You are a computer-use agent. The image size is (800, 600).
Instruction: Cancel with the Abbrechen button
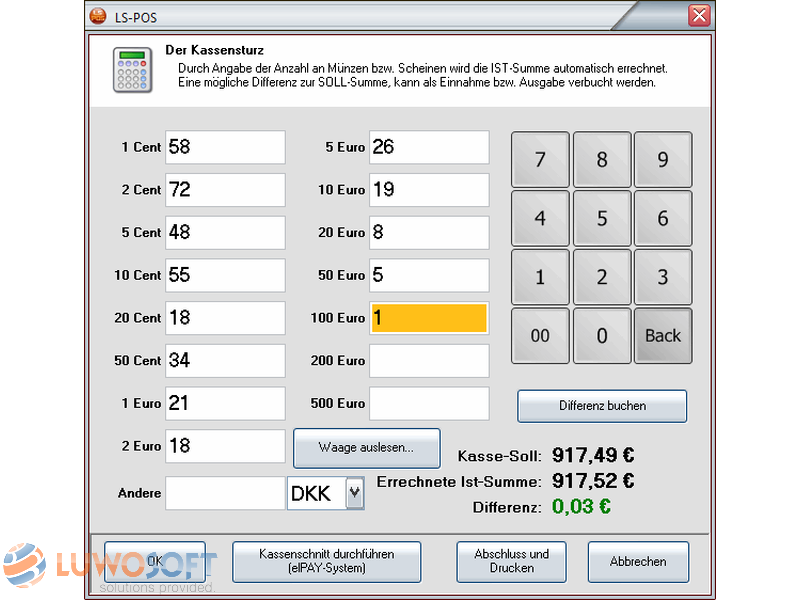[x=638, y=561]
